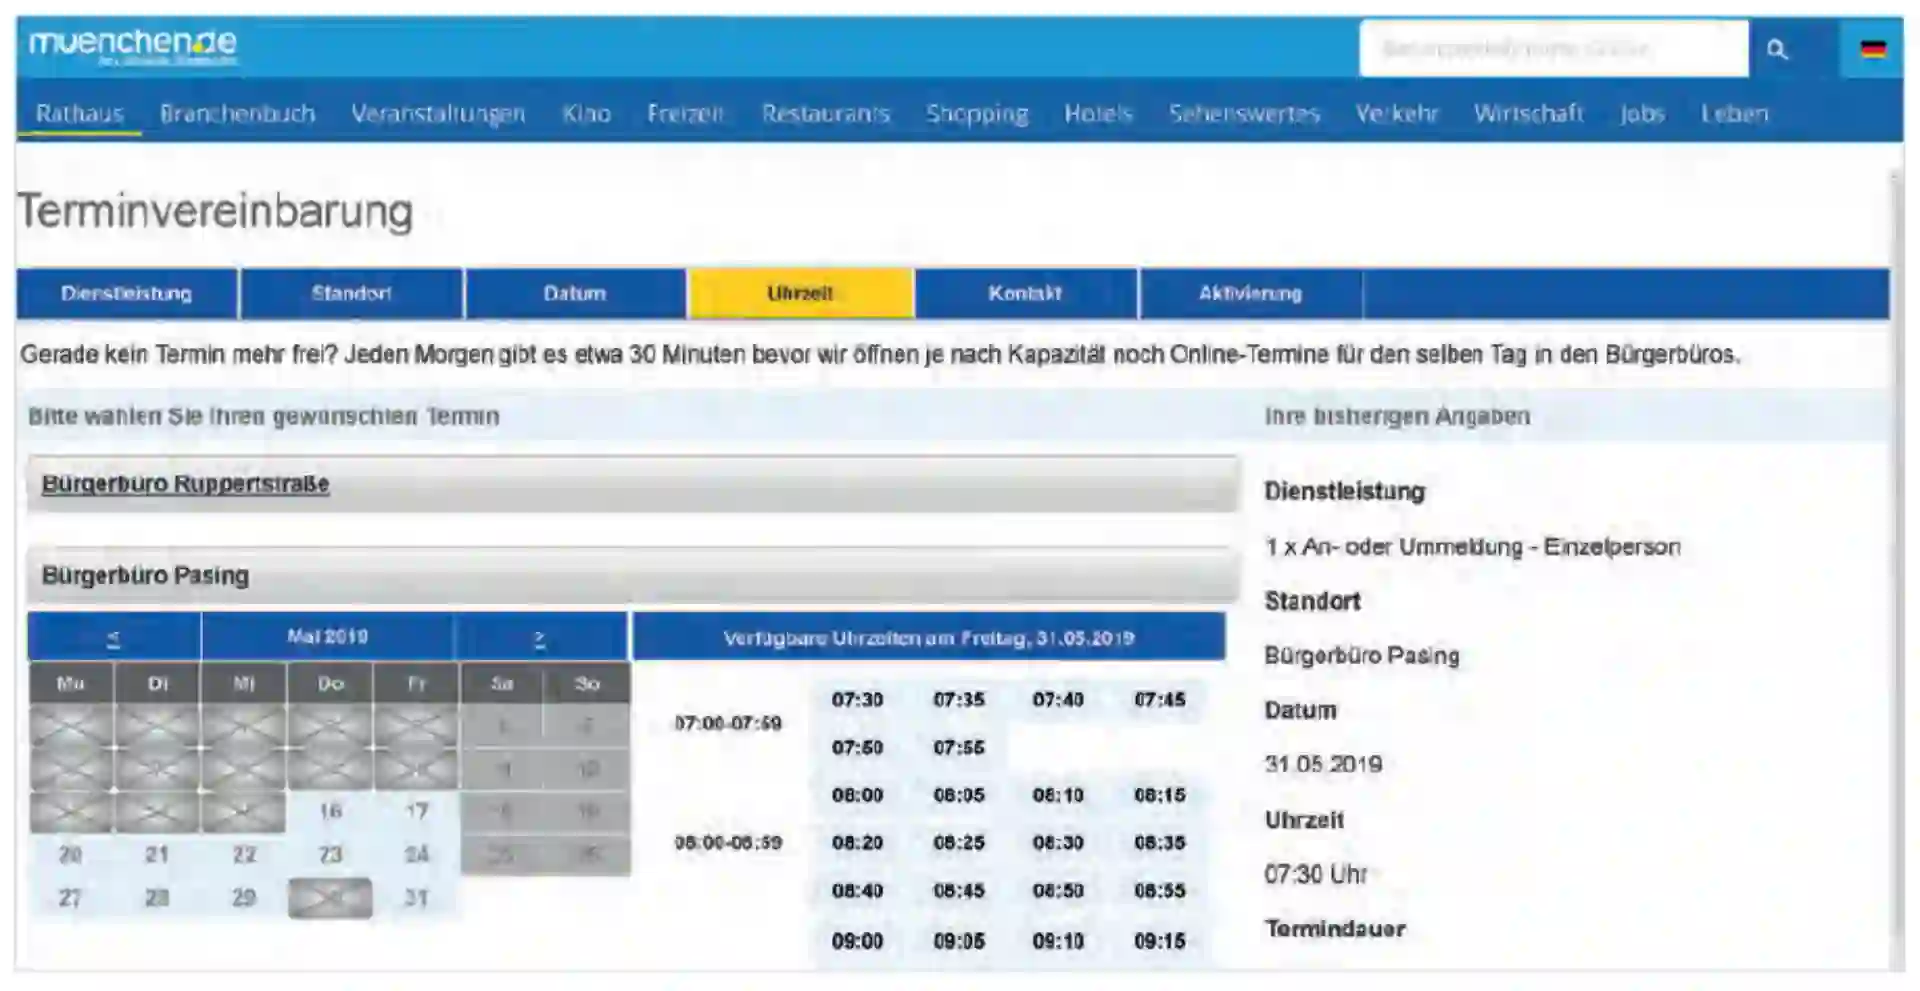This screenshot has width=1920, height=991.
Task: Switch to the Datum step tab
Action: pos(574,294)
